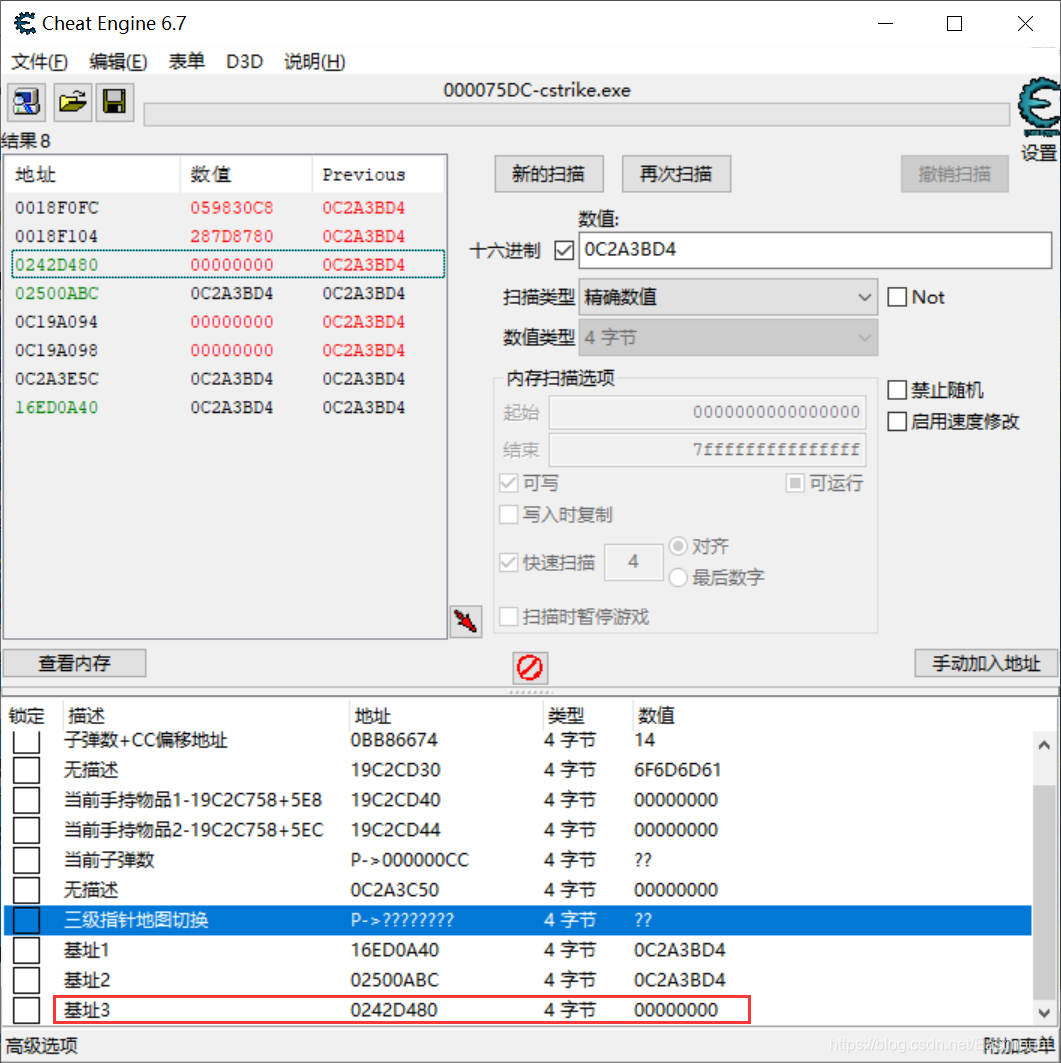Select the 基址2 description
1061x1063 pixels.
[87, 980]
